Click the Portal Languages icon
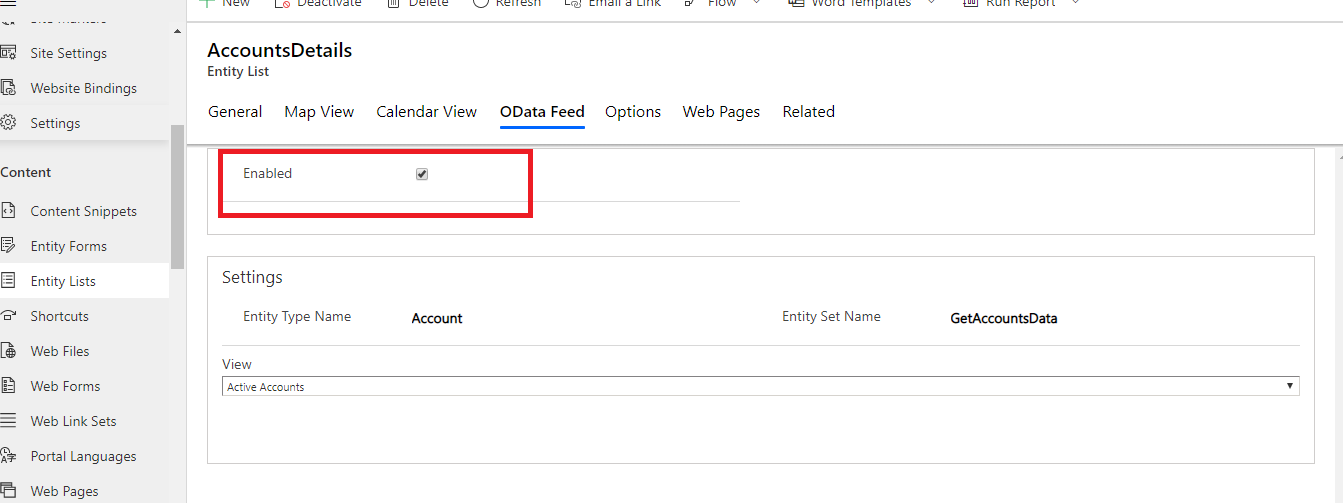This screenshot has height=503, width=1343. point(9,456)
